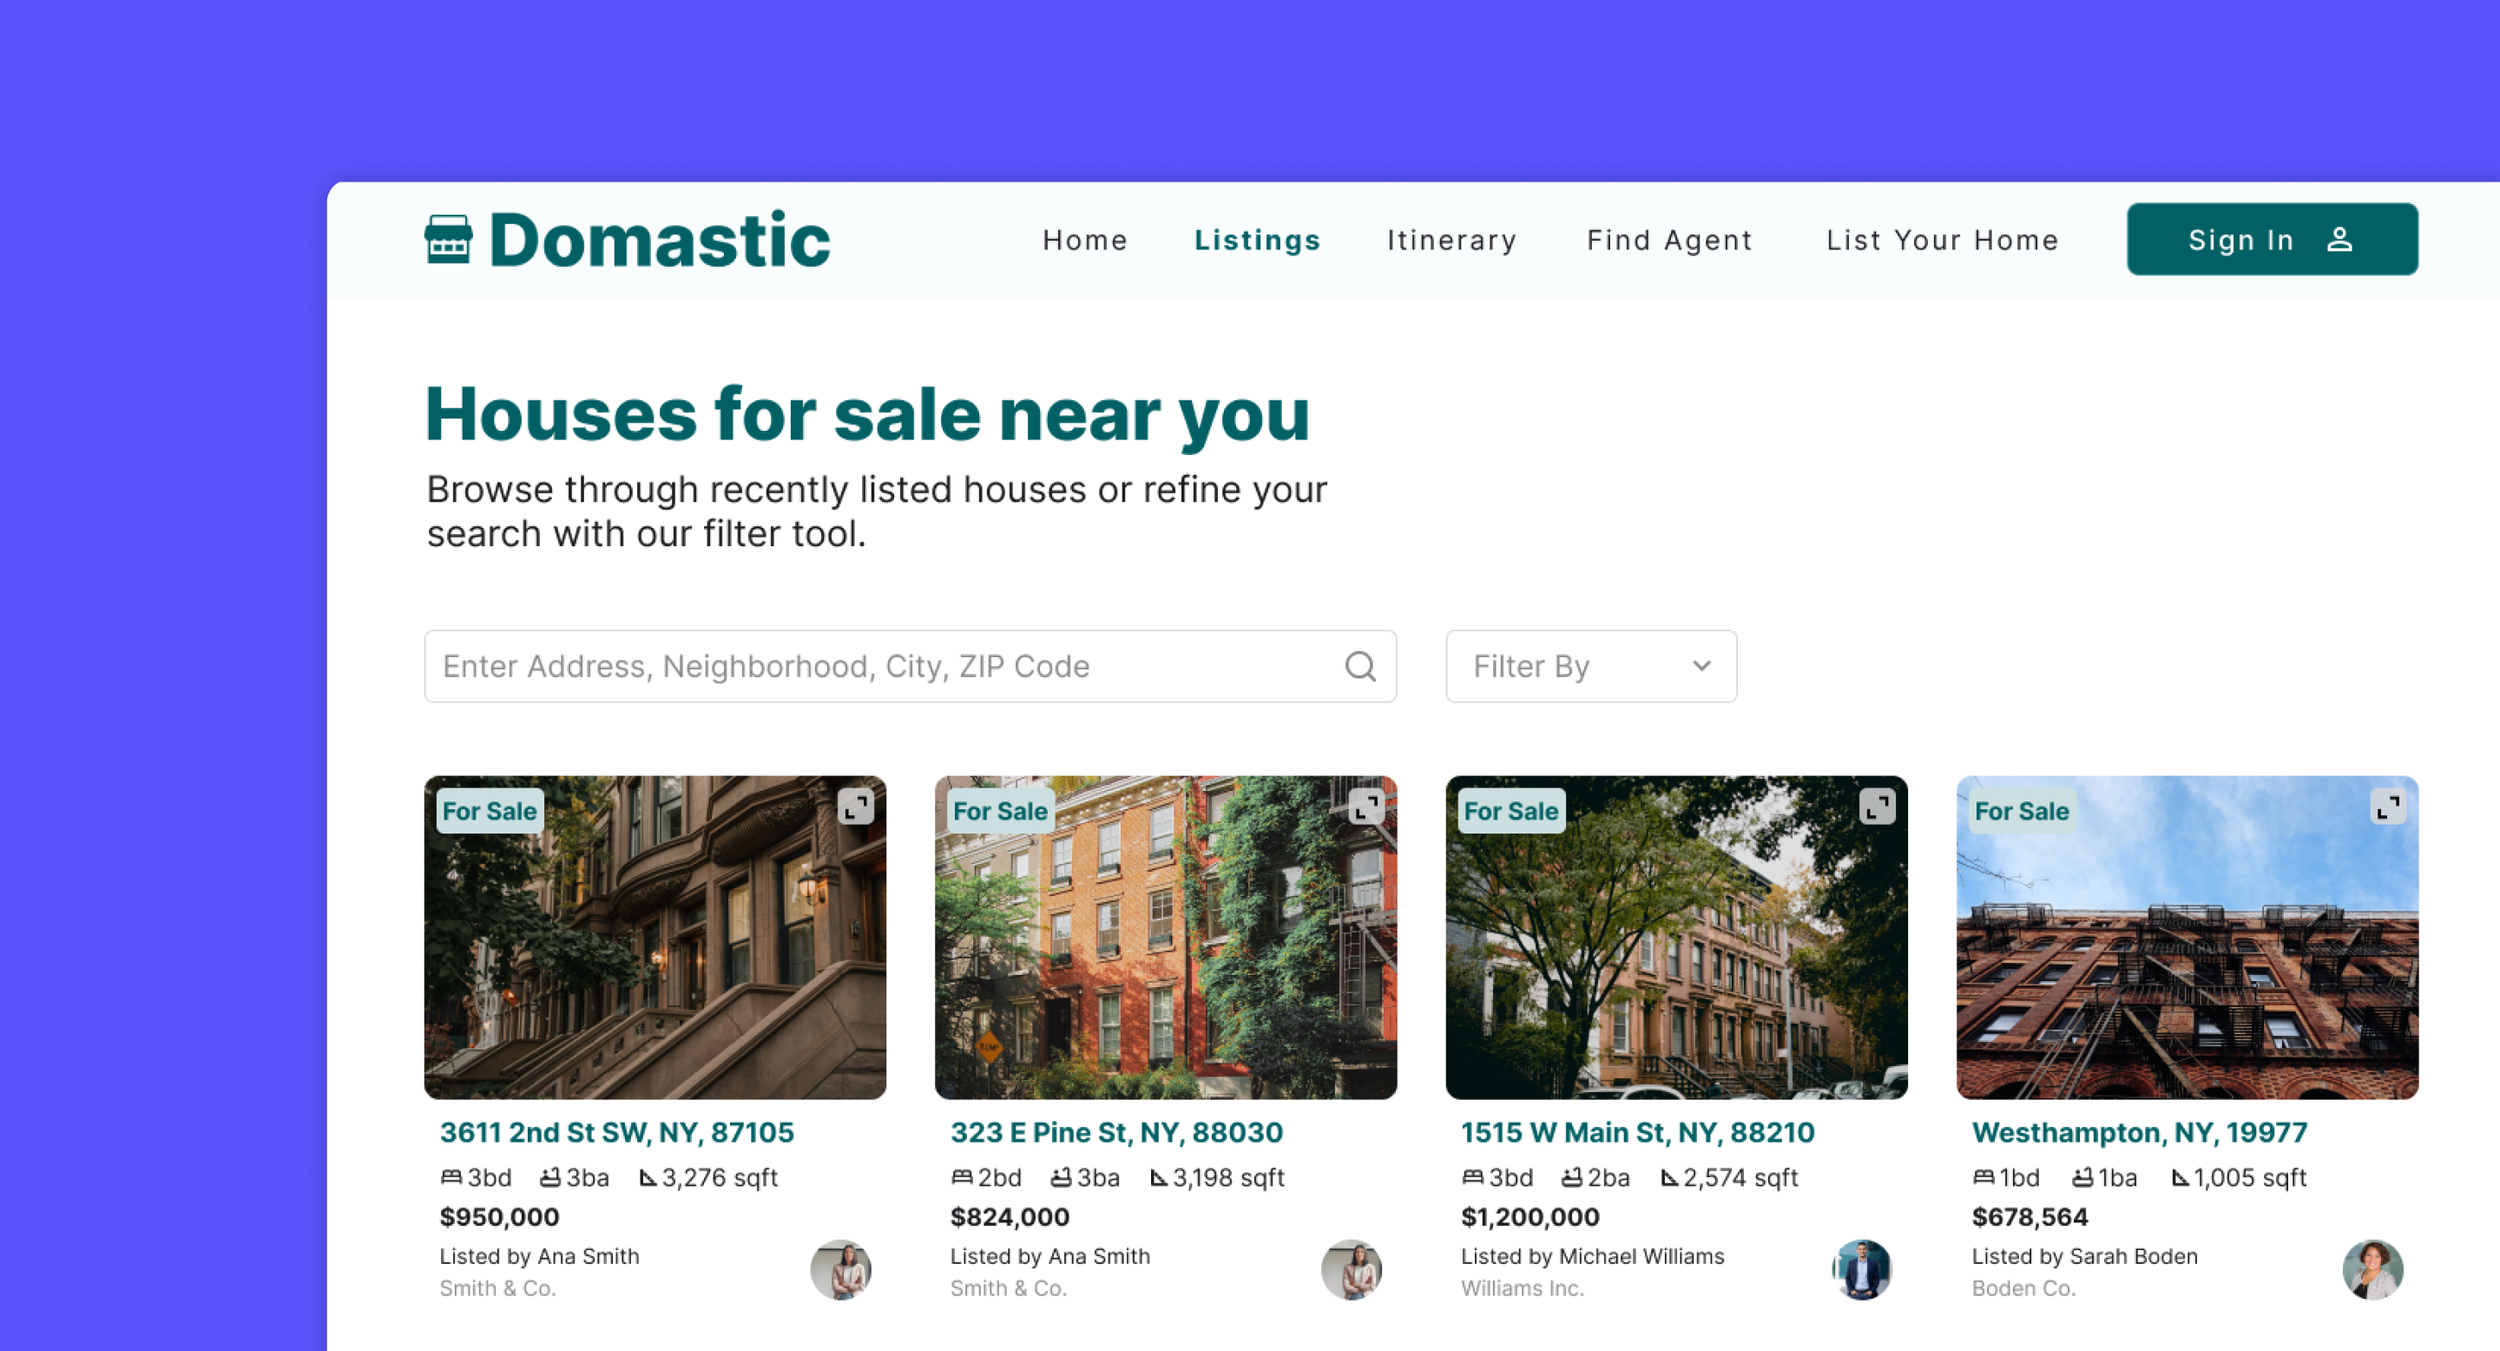Go to the Home nav item
The height and width of the screenshot is (1351, 2500).
(1085, 240)
